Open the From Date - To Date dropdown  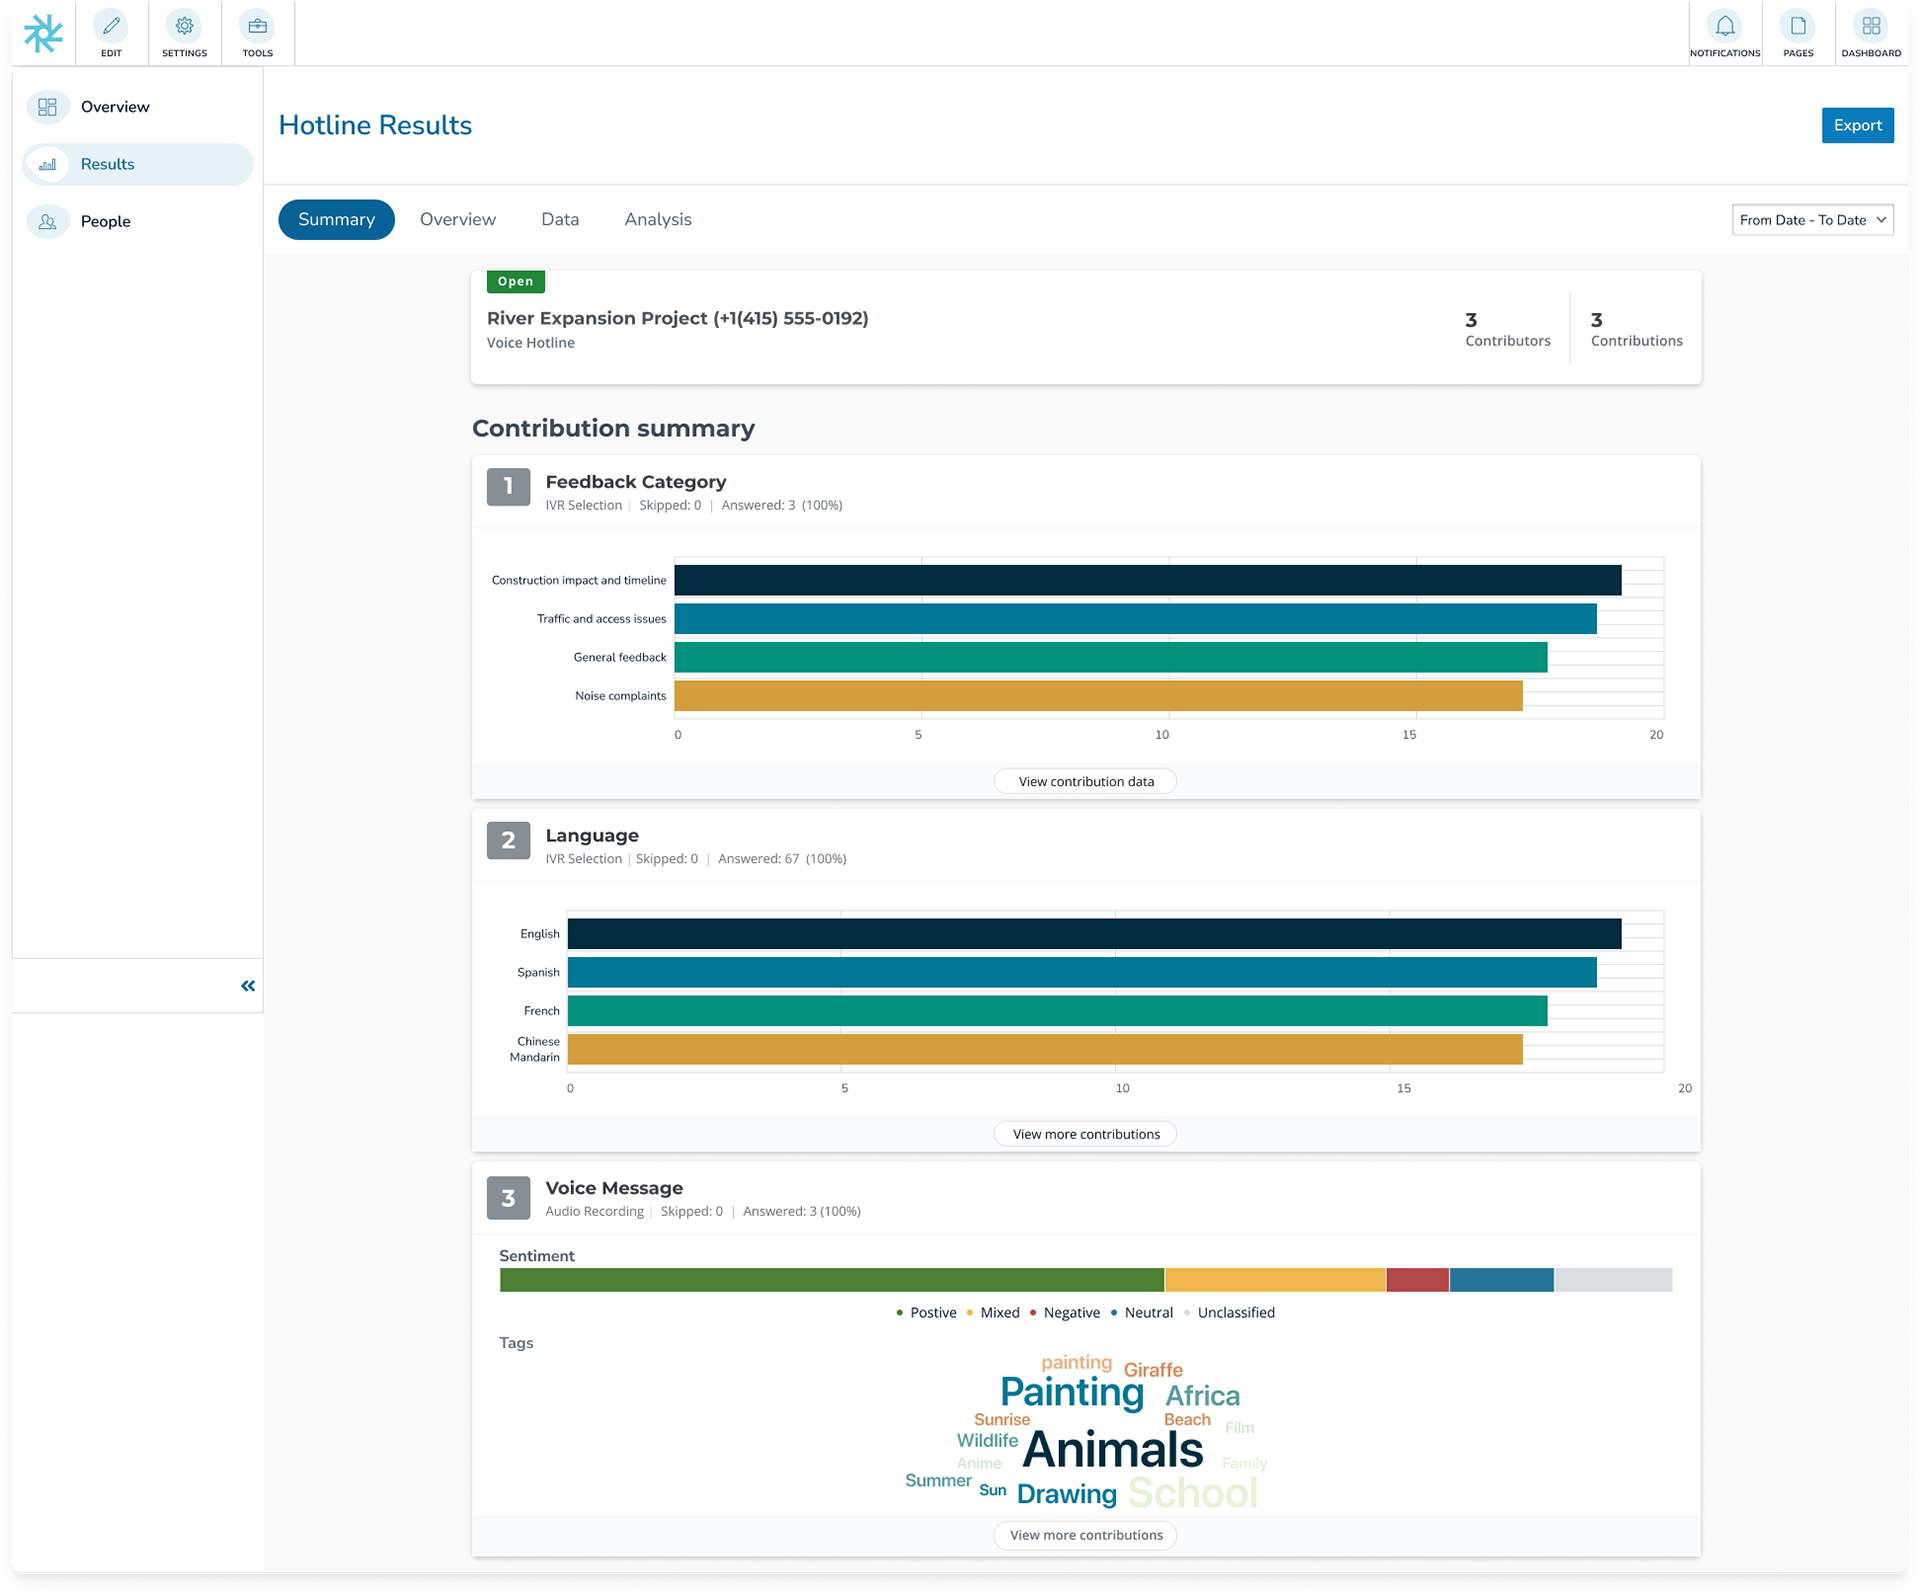tap(1811, 220)
